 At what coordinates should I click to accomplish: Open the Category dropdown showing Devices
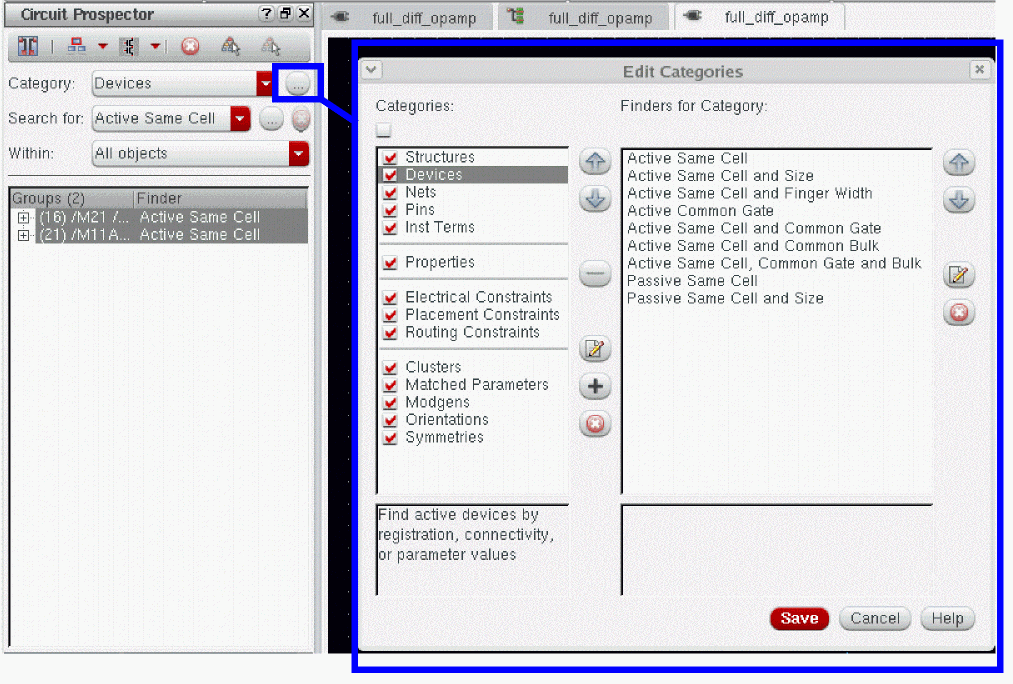coord(183,83)
